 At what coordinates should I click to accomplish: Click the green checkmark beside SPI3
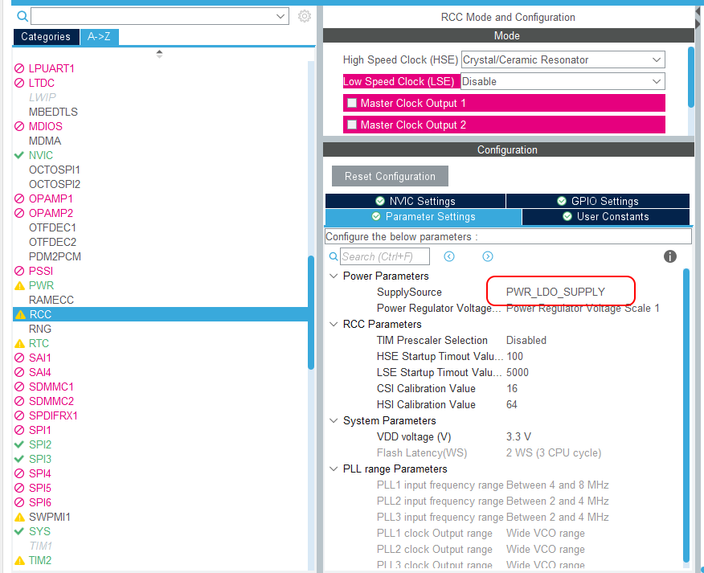(x=19, y=459)
